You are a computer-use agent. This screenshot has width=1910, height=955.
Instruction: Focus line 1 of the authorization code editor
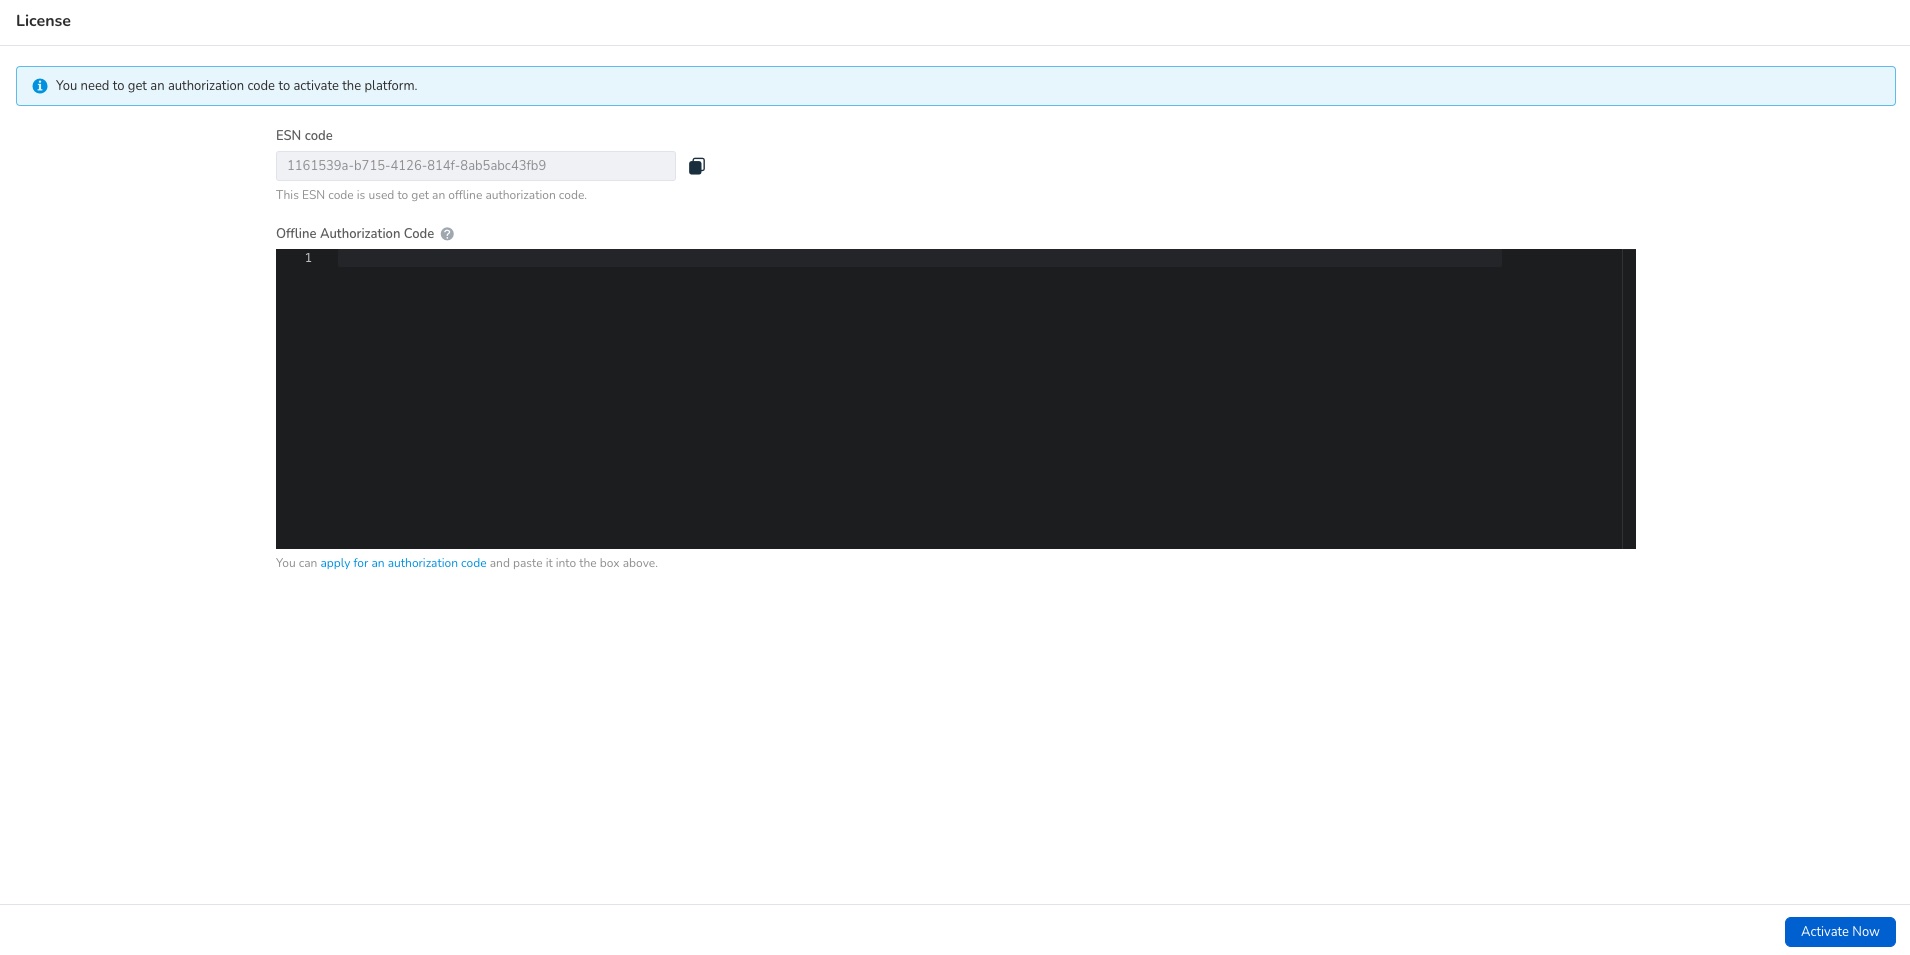(x=919, y=259)
